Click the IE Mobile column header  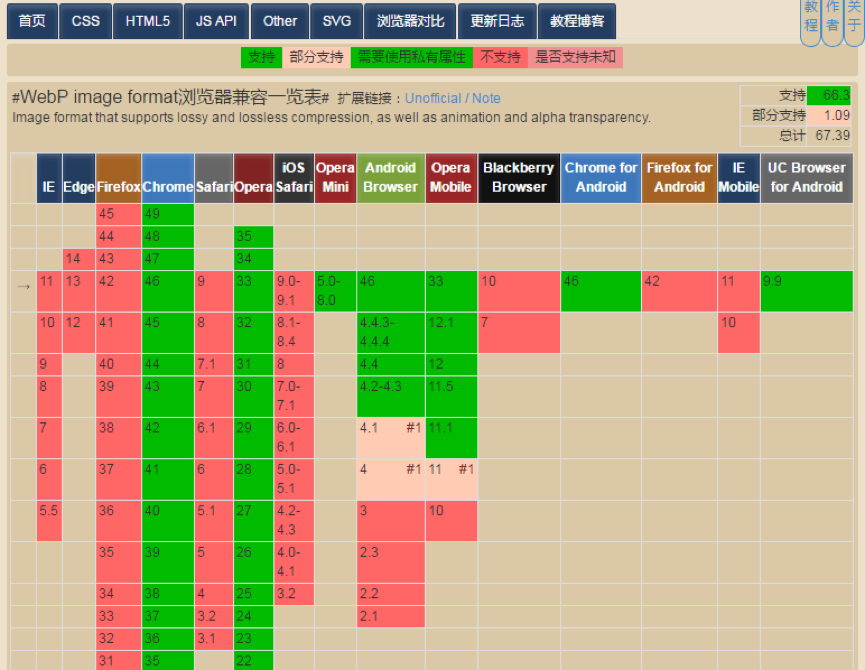point(739,178)
